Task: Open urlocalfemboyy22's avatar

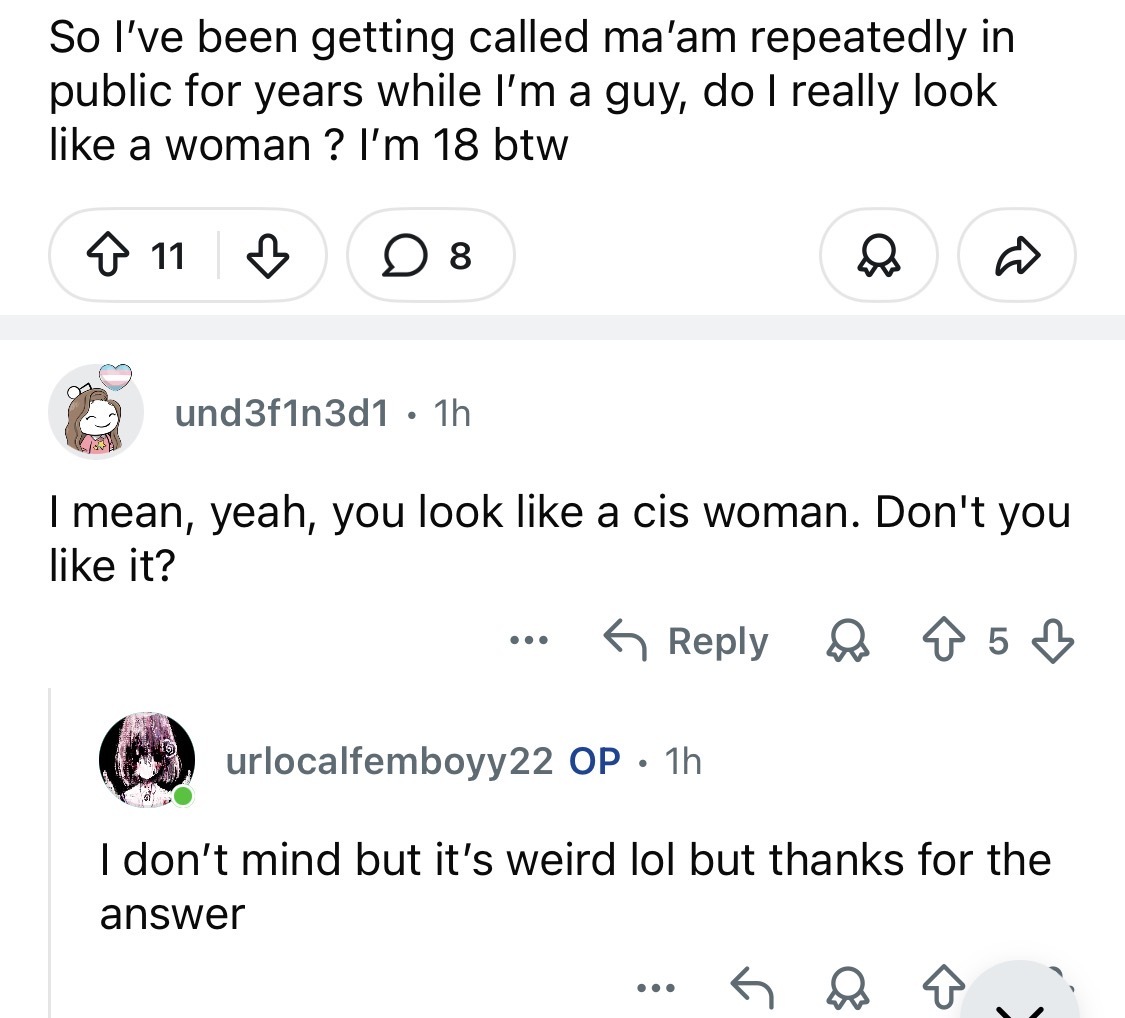Action: coord(146,762)
